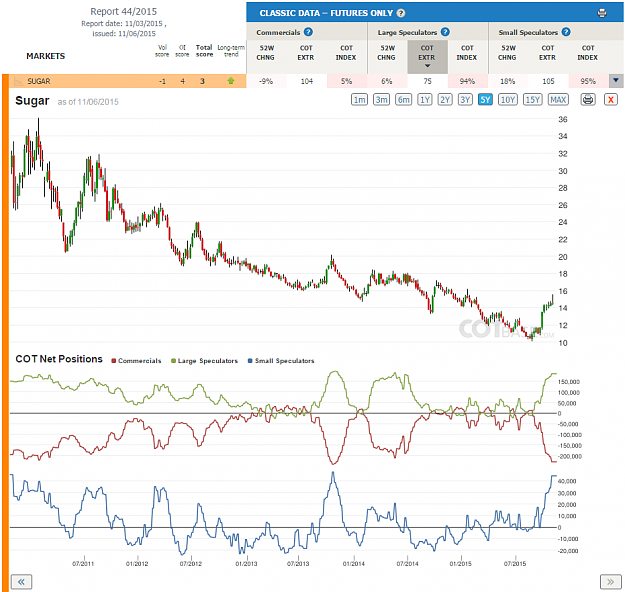This screenshot has width=625, height=592.
Task: Sort by Commercials COT INDEX column
Action: pos(346,53)
